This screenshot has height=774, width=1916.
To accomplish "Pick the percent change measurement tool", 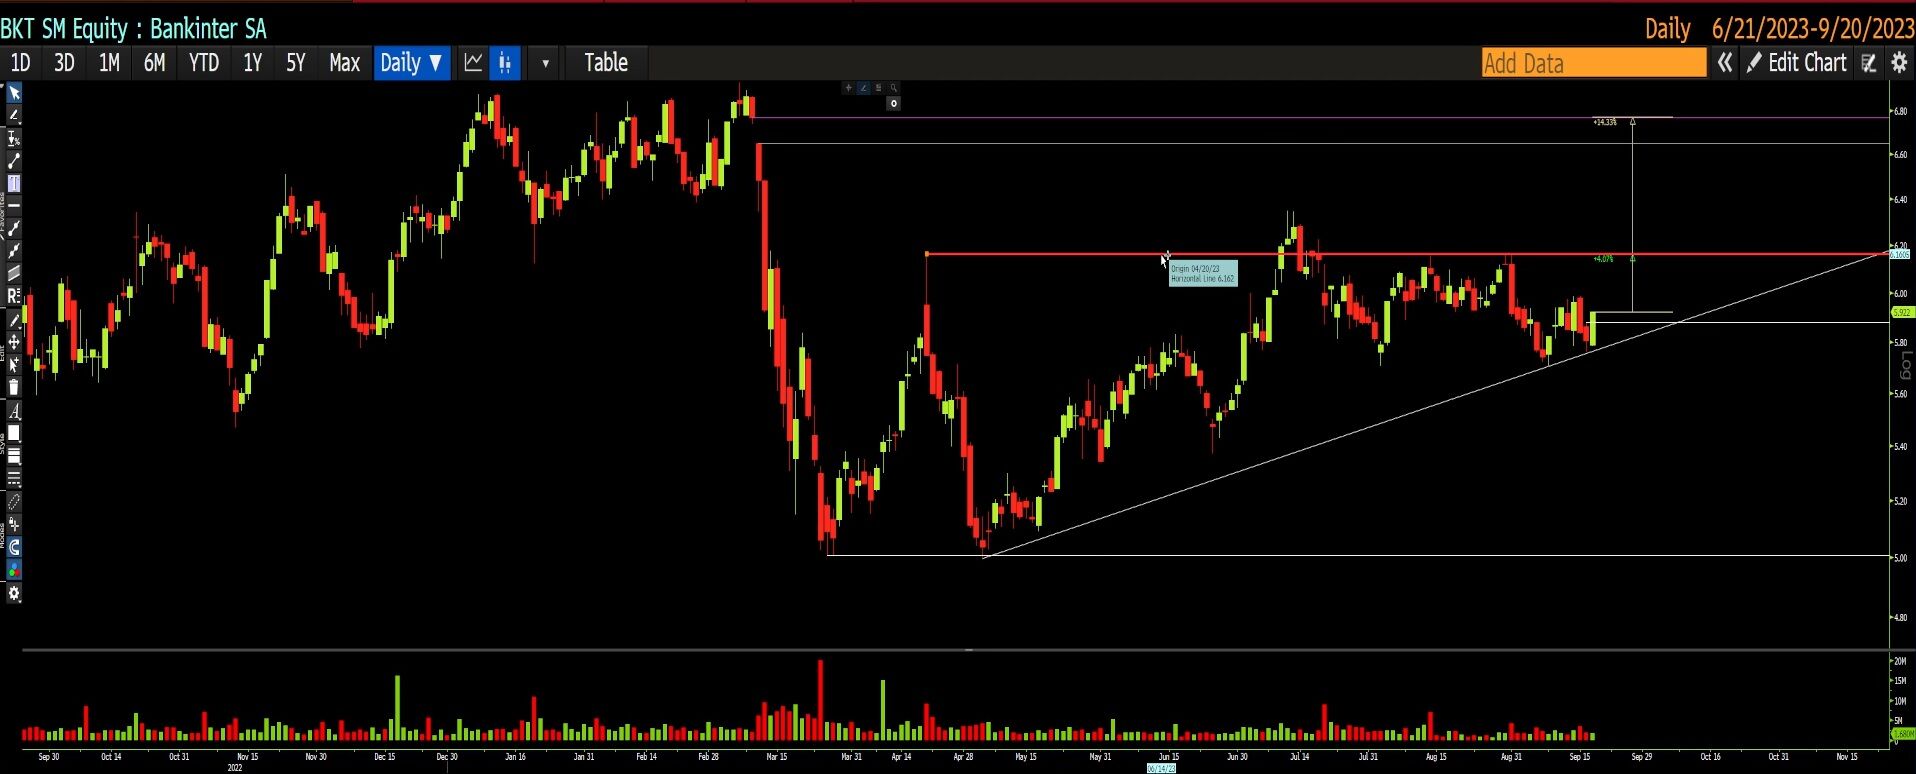I will [x=14, y=139].
